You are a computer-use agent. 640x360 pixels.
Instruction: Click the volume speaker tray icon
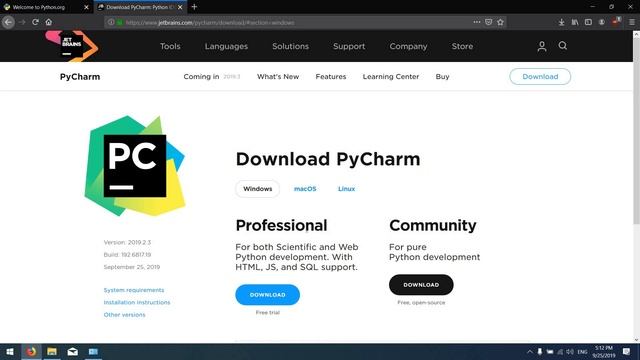pos(570,352)
